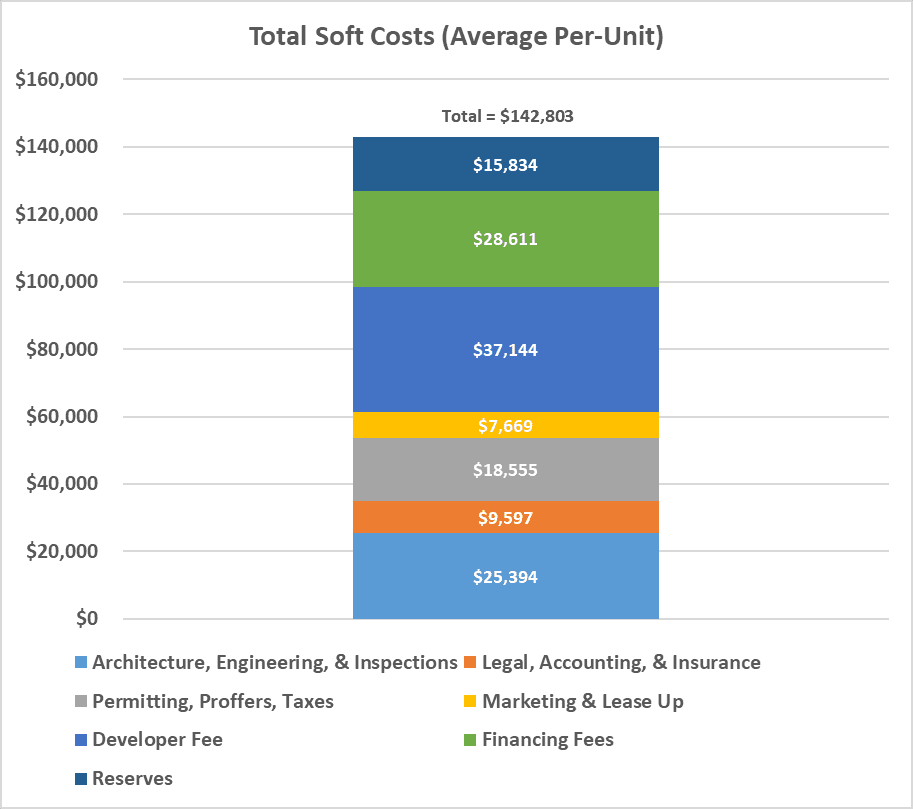Select the $80,000 axis label
This screenshot has width=913, height=809.
[62, 349]
